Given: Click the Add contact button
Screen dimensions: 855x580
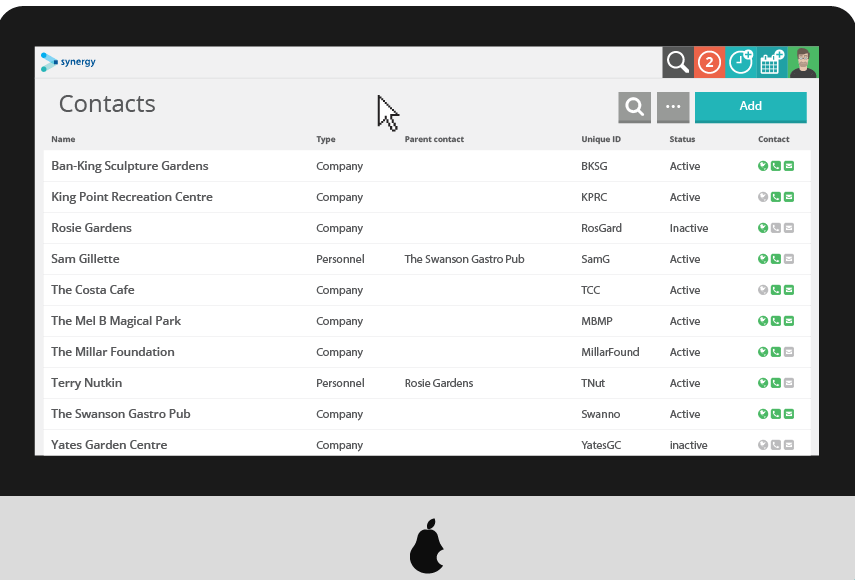Looking at the screenshot, I should click(x=750, y=107).
